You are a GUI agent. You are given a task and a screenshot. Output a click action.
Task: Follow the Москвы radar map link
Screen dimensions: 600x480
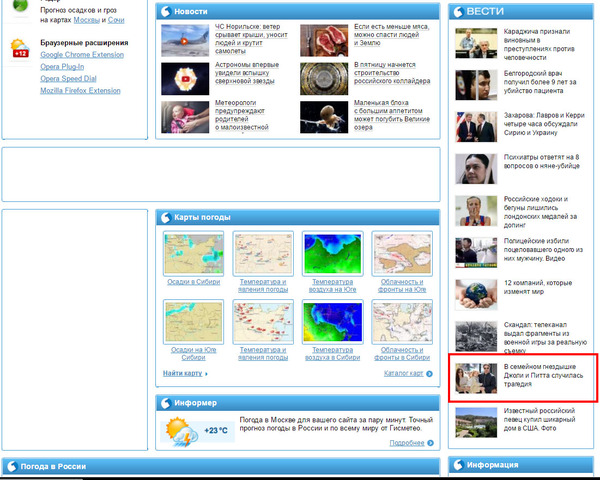pos(86,20)
